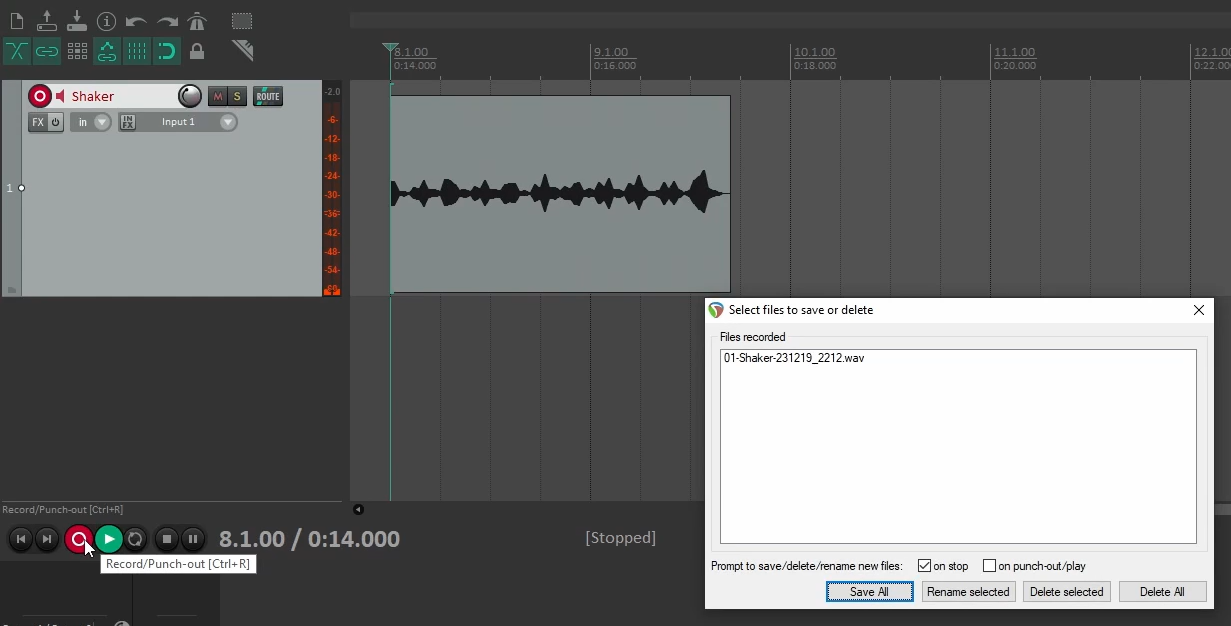Mute the Shaker track
The height and width of the screenshot is (626, 1231).
pos(216,96)
